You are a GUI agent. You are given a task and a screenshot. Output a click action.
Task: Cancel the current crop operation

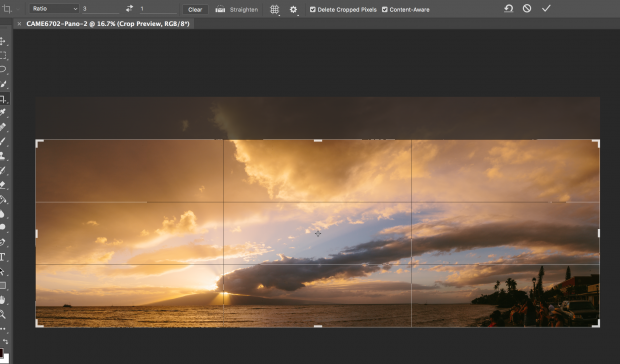[527, 8]
